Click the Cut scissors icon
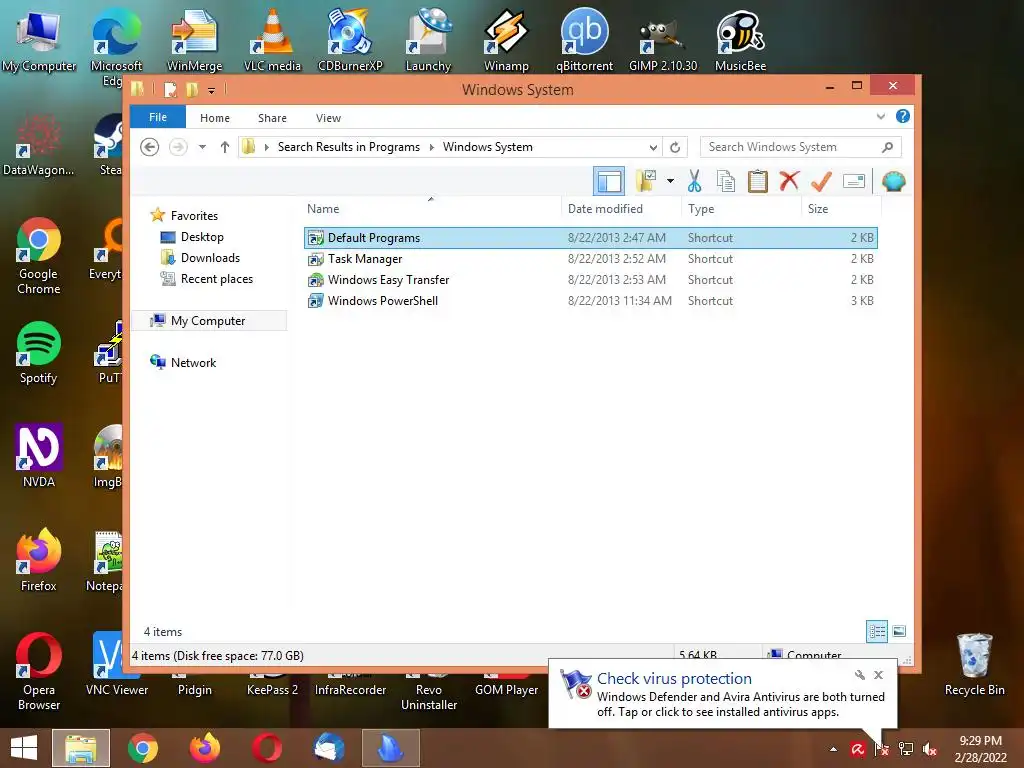This screenshot has height=768, width=1024. (x=694, y=181)
